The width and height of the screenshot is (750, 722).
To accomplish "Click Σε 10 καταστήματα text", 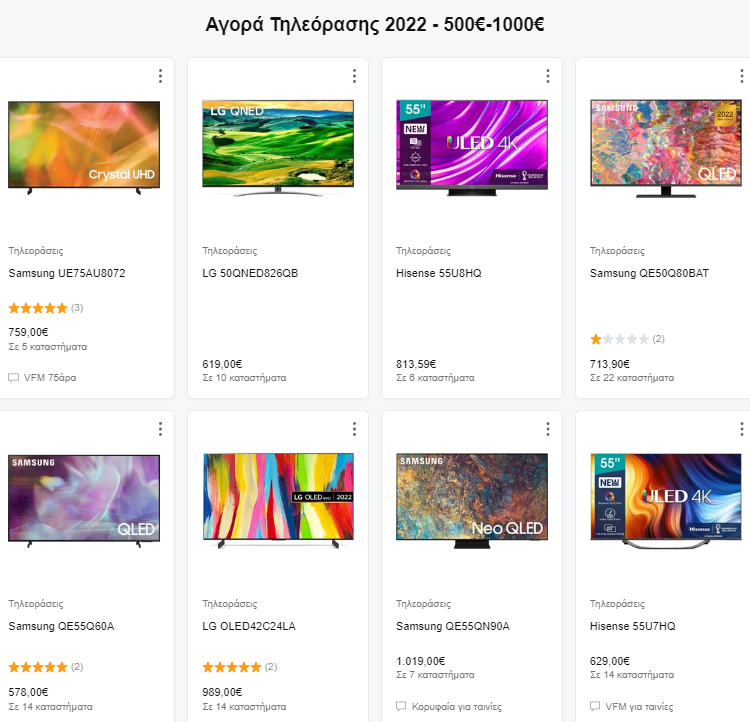I will [x=244, y=378].
